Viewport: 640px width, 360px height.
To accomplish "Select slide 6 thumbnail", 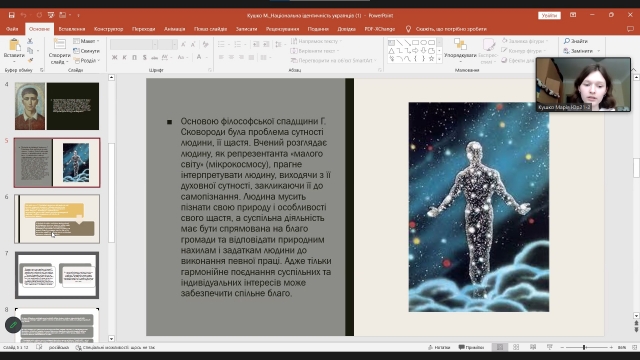I will point(57,219).
